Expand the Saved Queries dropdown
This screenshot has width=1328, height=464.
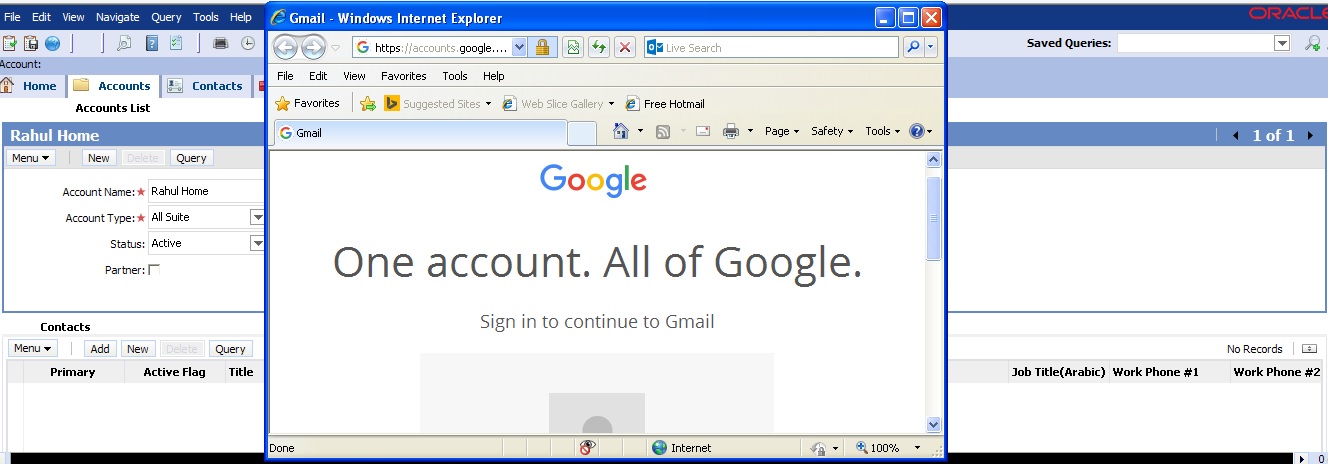click(x=1282, y=43)
